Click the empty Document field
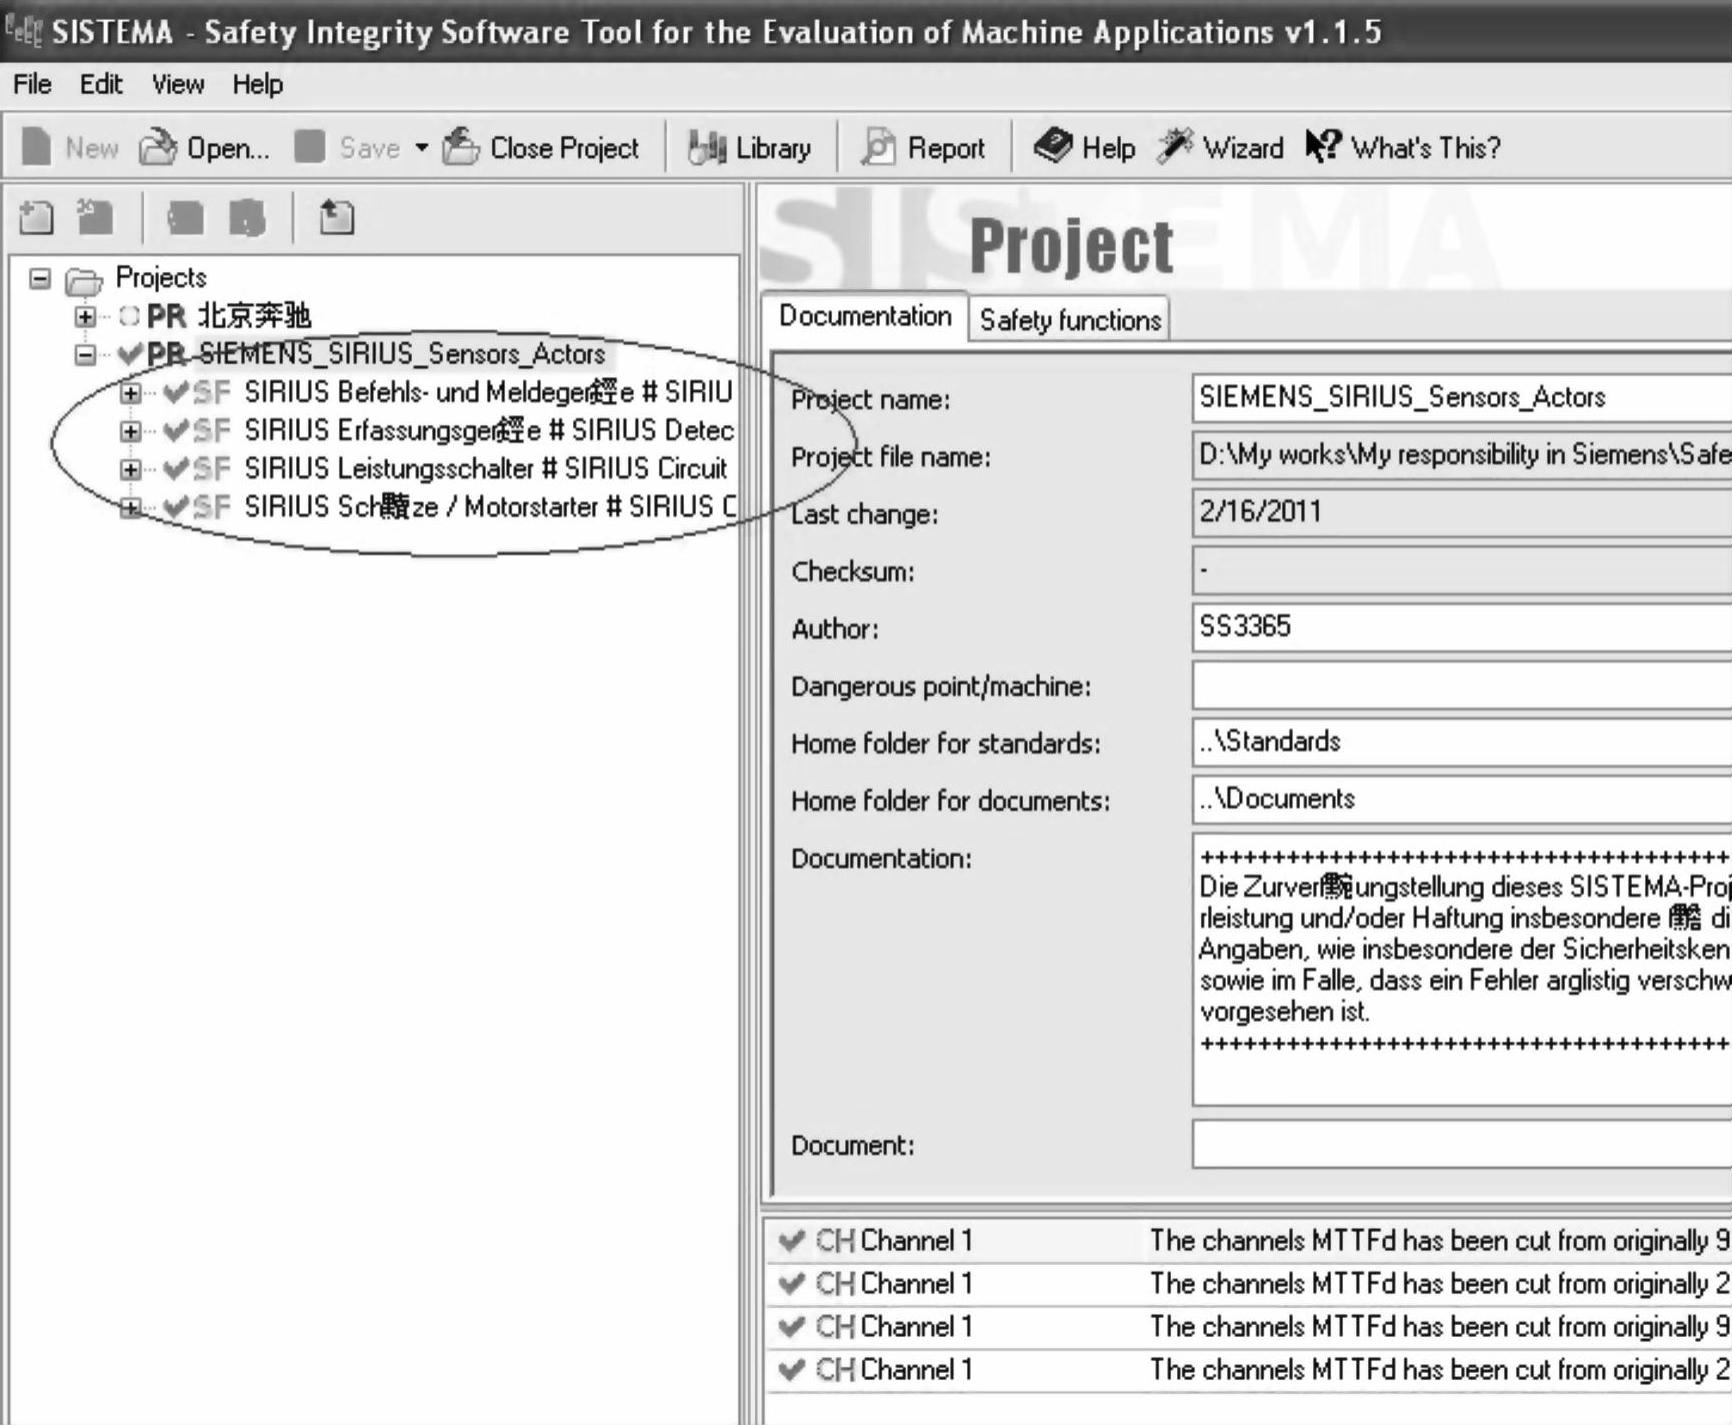 coord(1462,1144)
